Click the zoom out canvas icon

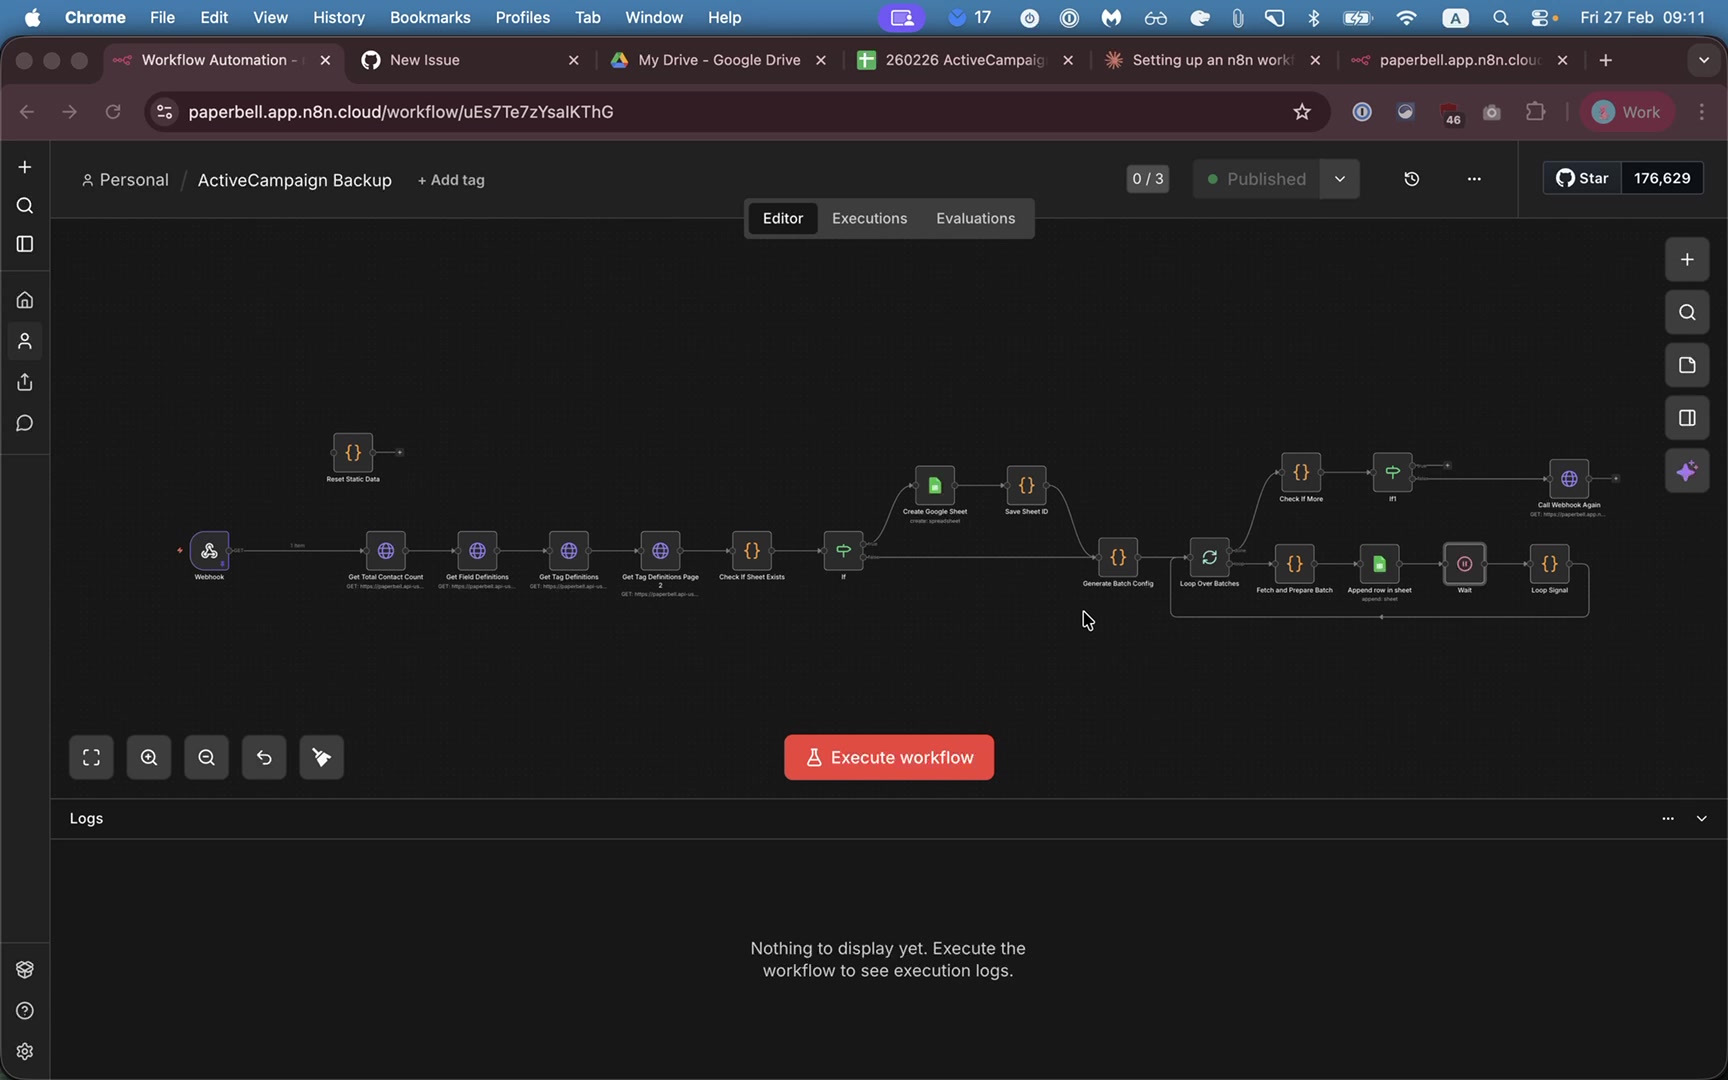206,758
